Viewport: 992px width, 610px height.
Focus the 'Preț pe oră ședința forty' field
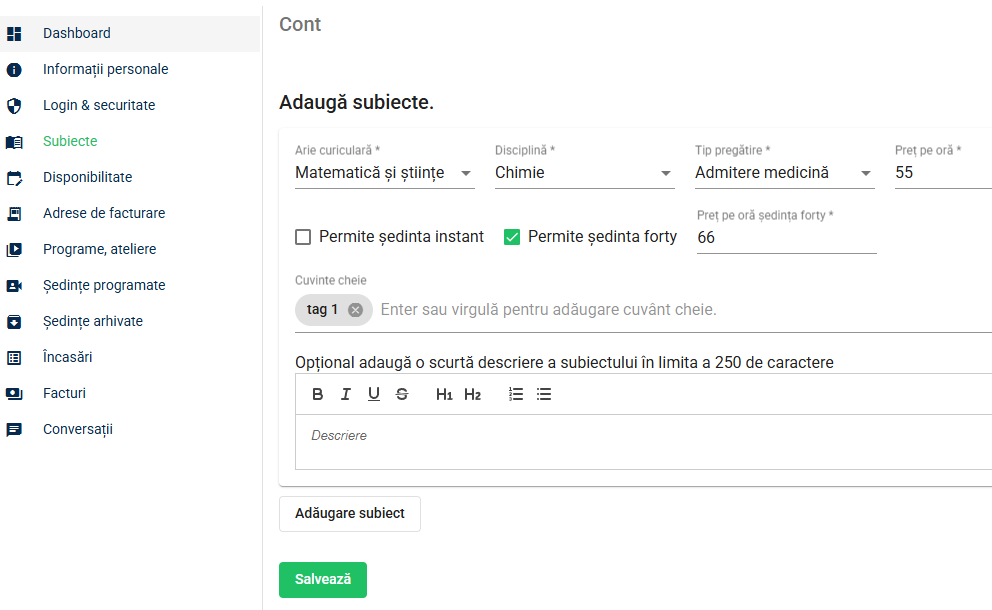click(786, 238)
